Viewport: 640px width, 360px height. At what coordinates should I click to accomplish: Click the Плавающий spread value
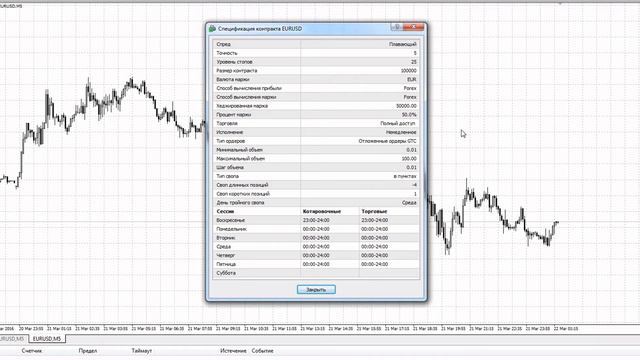coord(402,44)
